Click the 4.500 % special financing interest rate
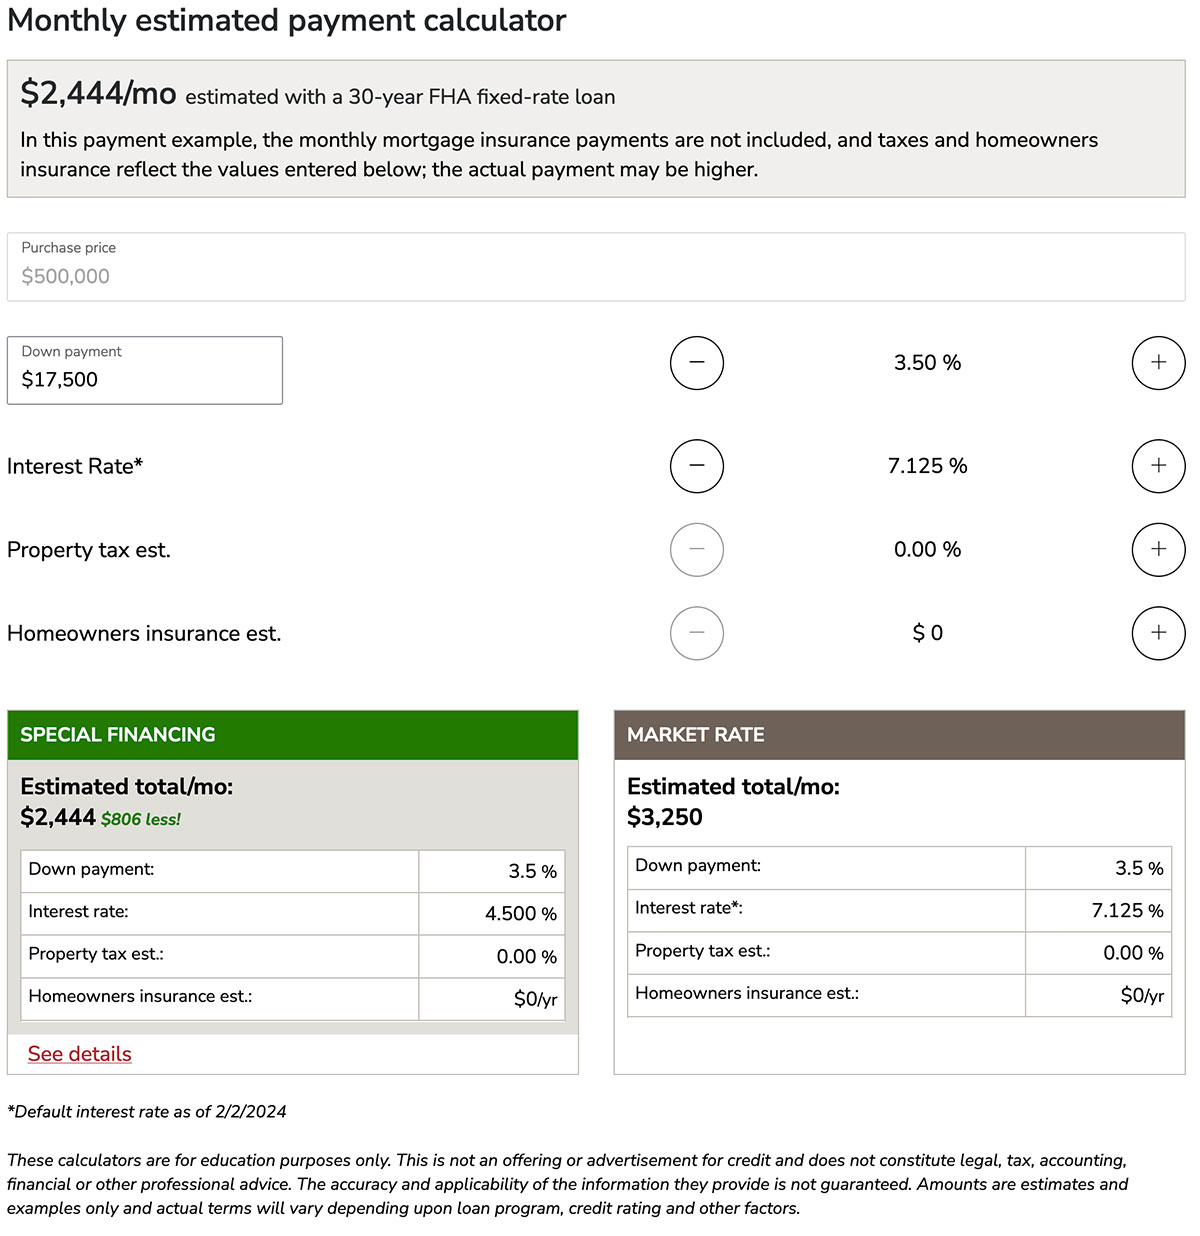This screenshot has width=1200, height=1236. (x=520, y=914)
